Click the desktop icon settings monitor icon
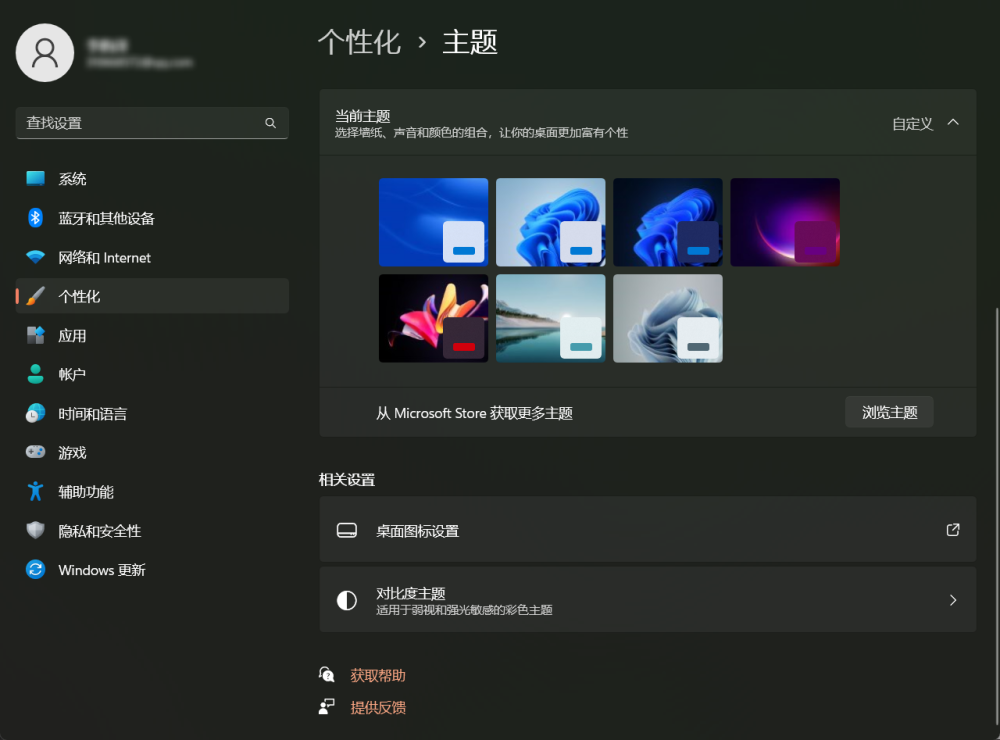The height and width of the screenshot is (740, 1000). click(x=347, y=531)
